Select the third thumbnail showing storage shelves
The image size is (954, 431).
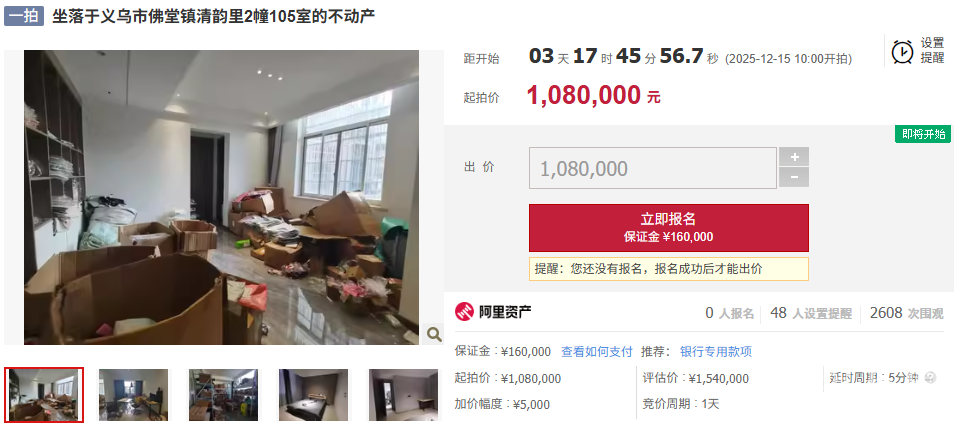(223, 394)
